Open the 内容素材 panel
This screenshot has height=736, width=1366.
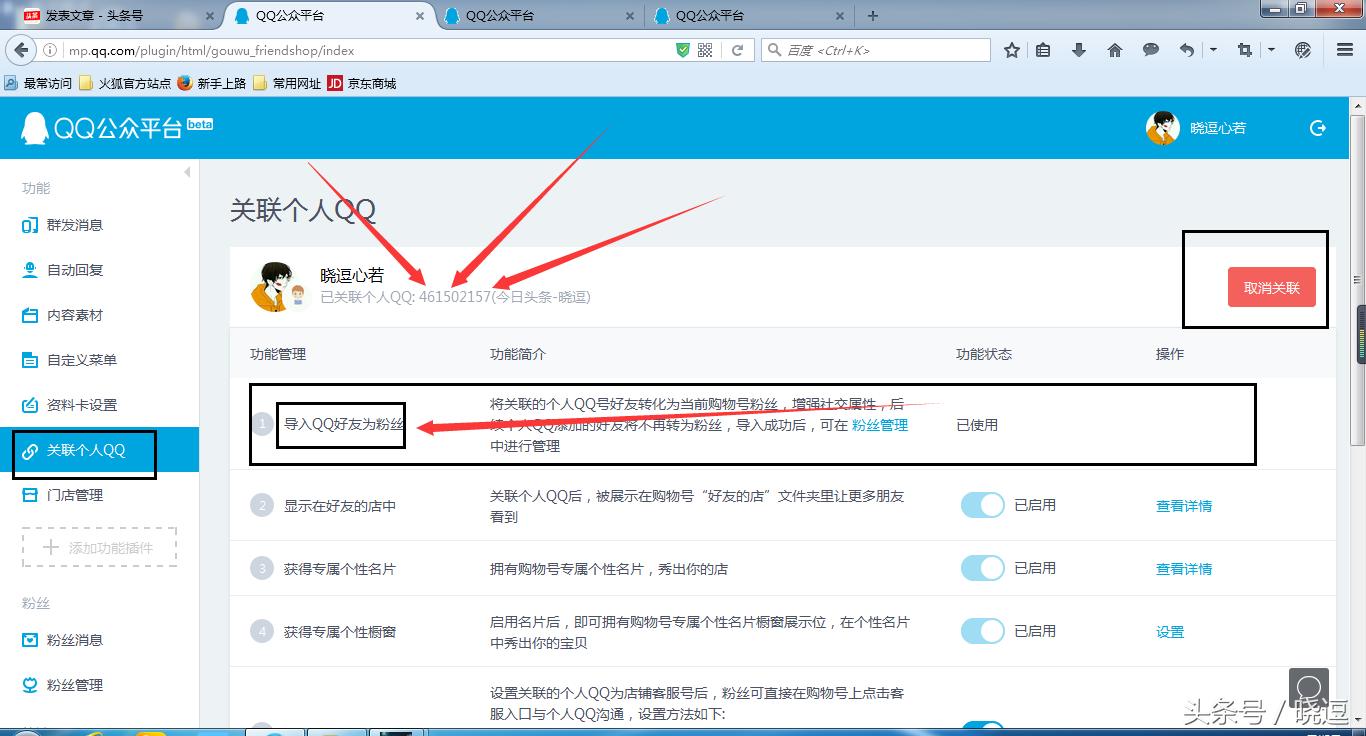click(74, 315)
